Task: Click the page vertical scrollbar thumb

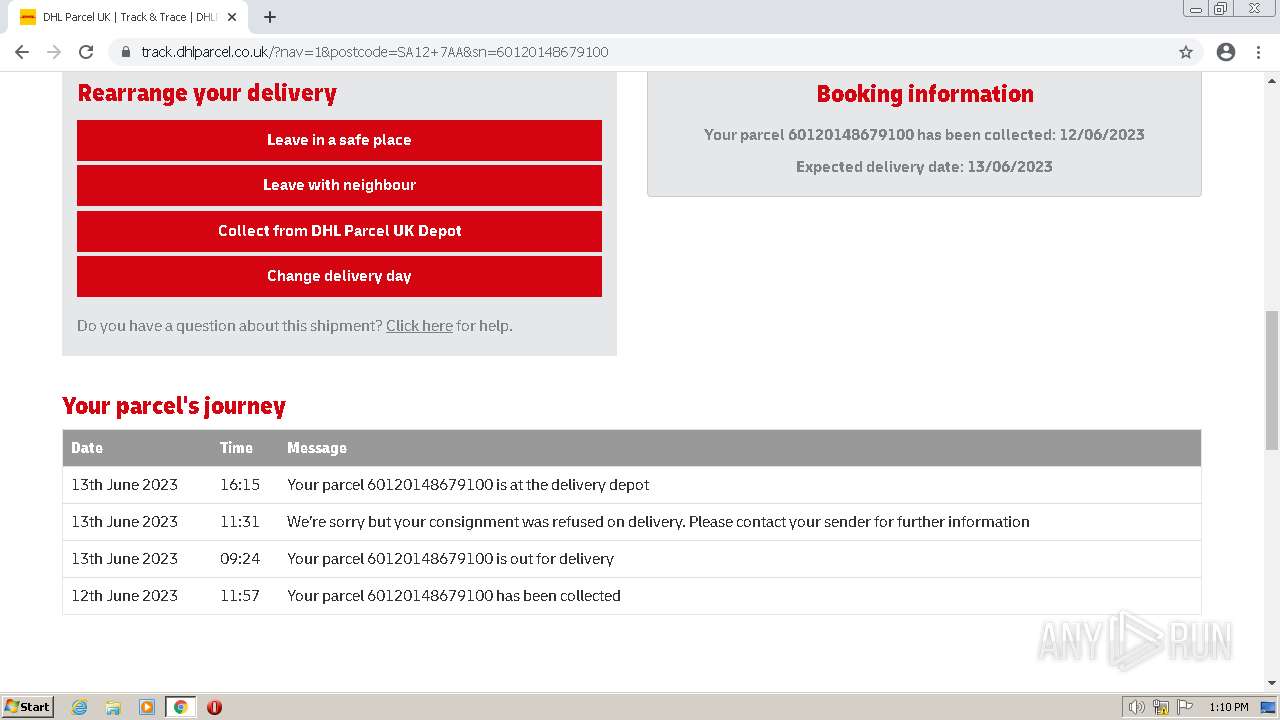Action: click(1272, 380)
